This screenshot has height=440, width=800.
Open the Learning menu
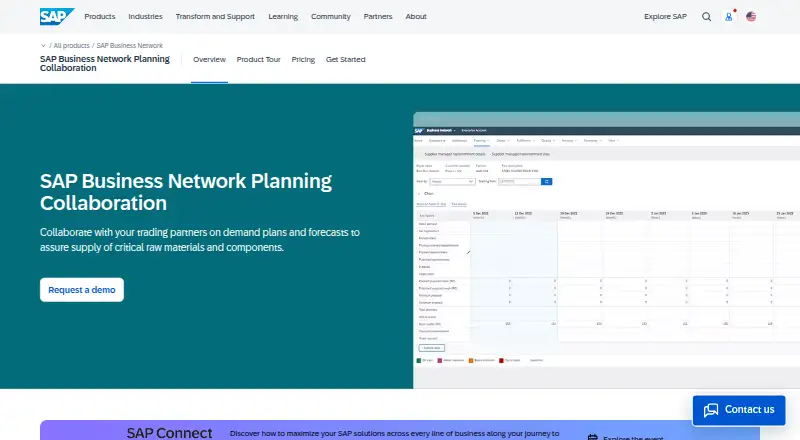283,16
